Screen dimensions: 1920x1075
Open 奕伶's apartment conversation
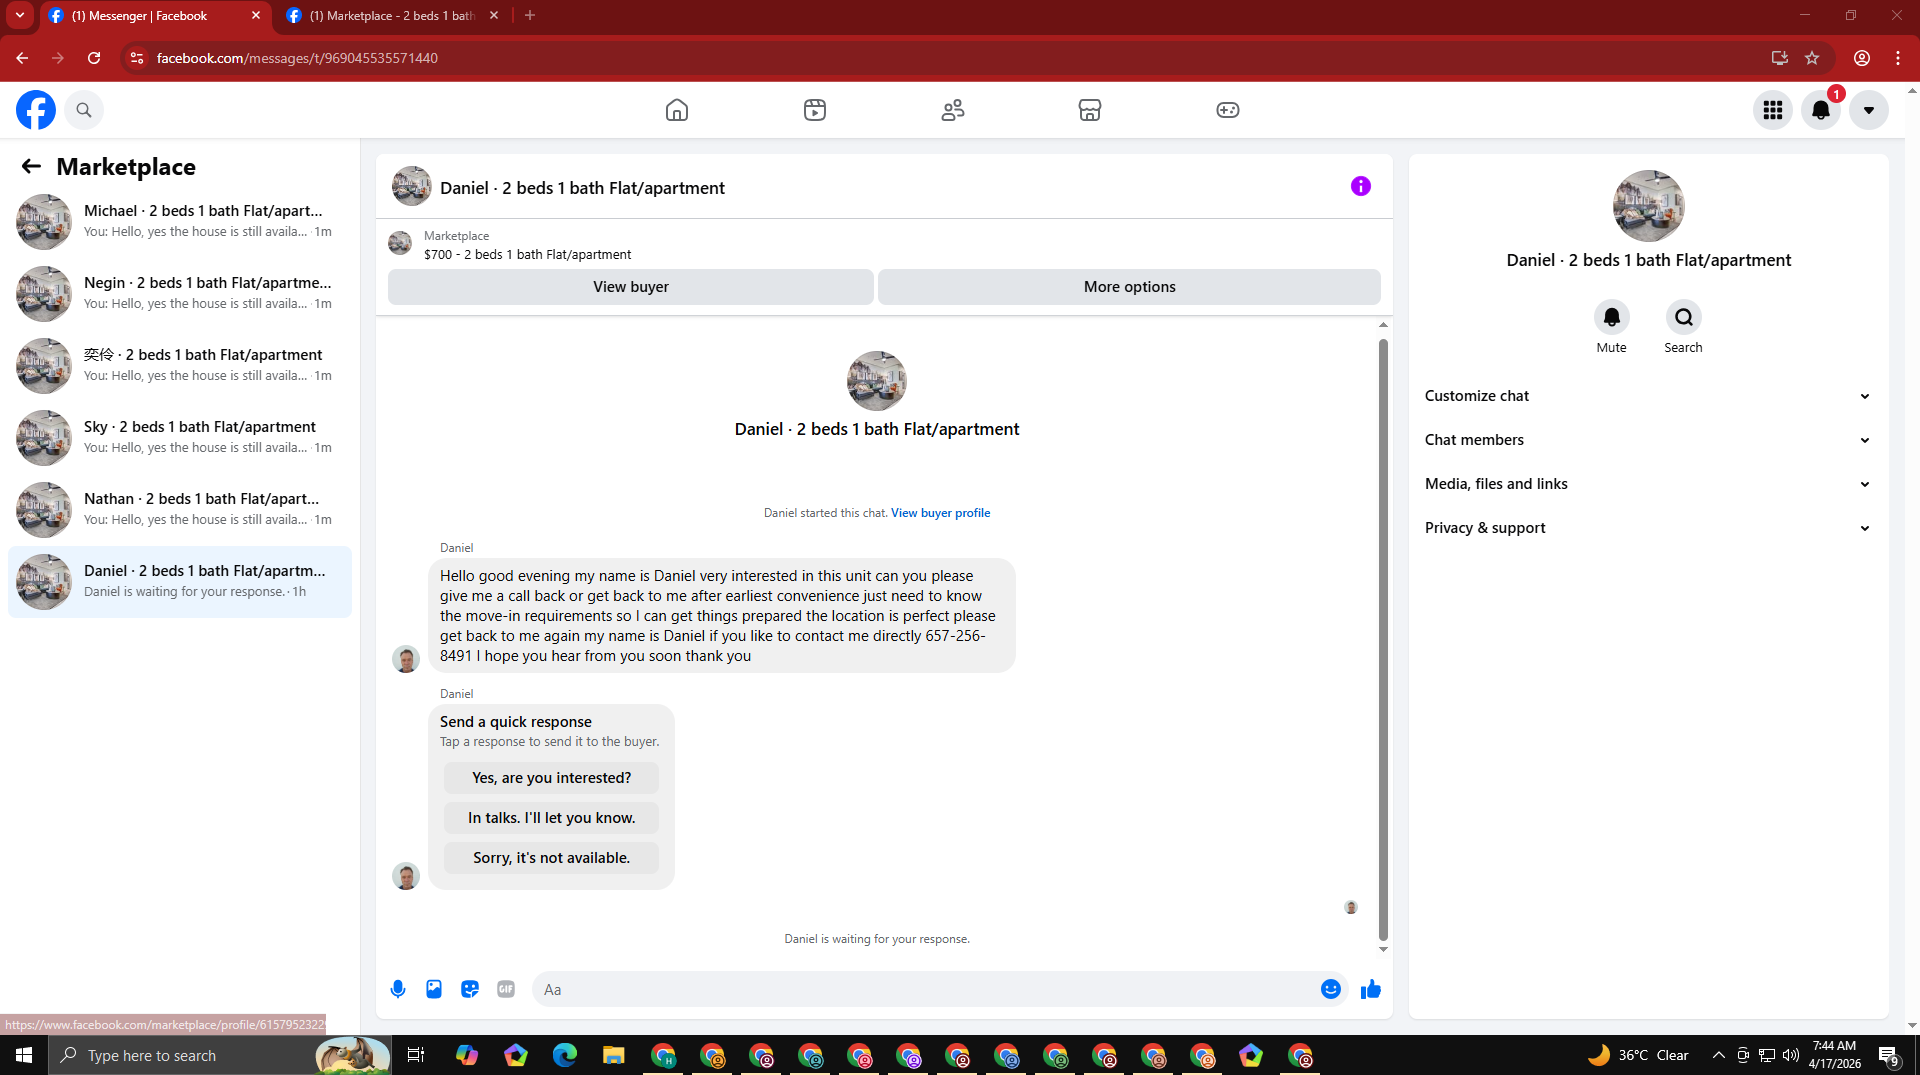[x=180, y=366]
